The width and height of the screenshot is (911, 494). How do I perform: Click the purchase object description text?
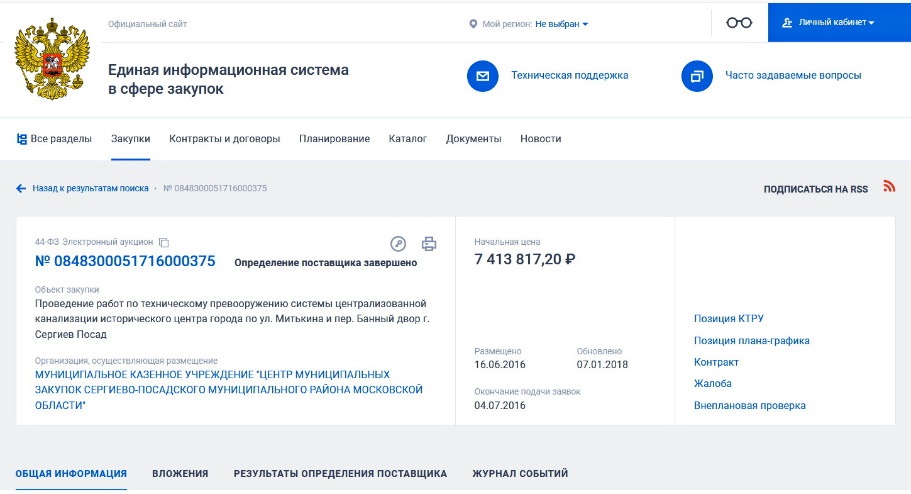(232, 319)
